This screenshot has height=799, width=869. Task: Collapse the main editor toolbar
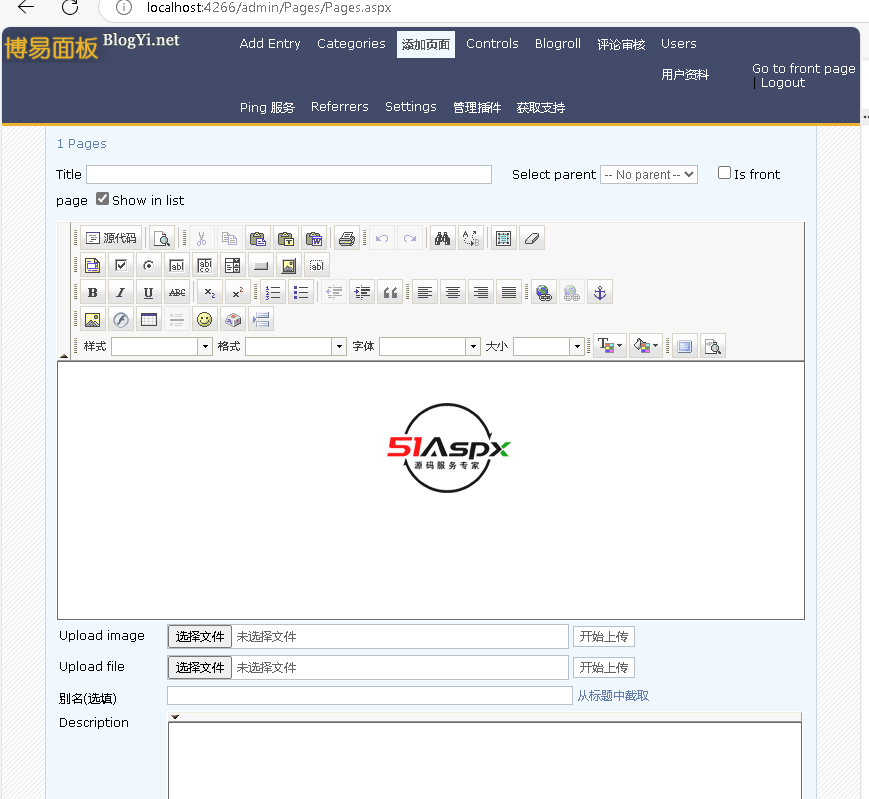point(64,356)
